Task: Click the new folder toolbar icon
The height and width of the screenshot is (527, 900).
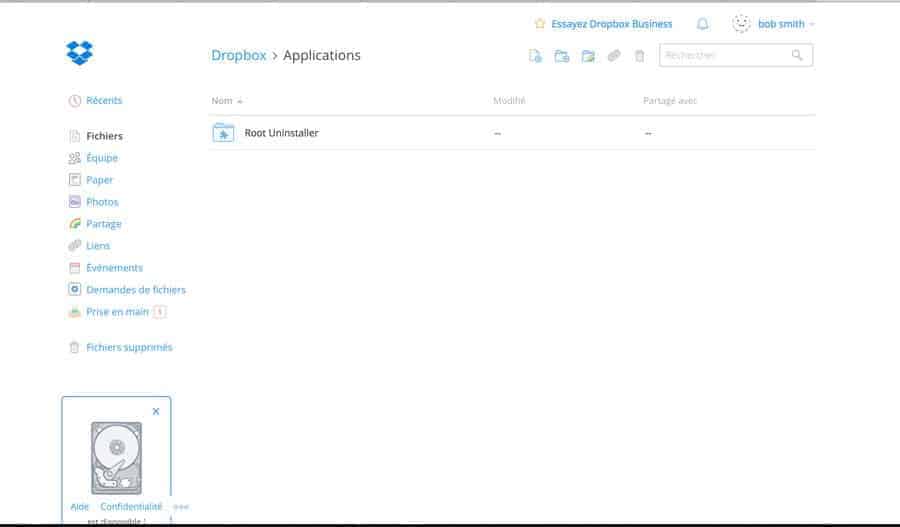Action: coord(562,56)
